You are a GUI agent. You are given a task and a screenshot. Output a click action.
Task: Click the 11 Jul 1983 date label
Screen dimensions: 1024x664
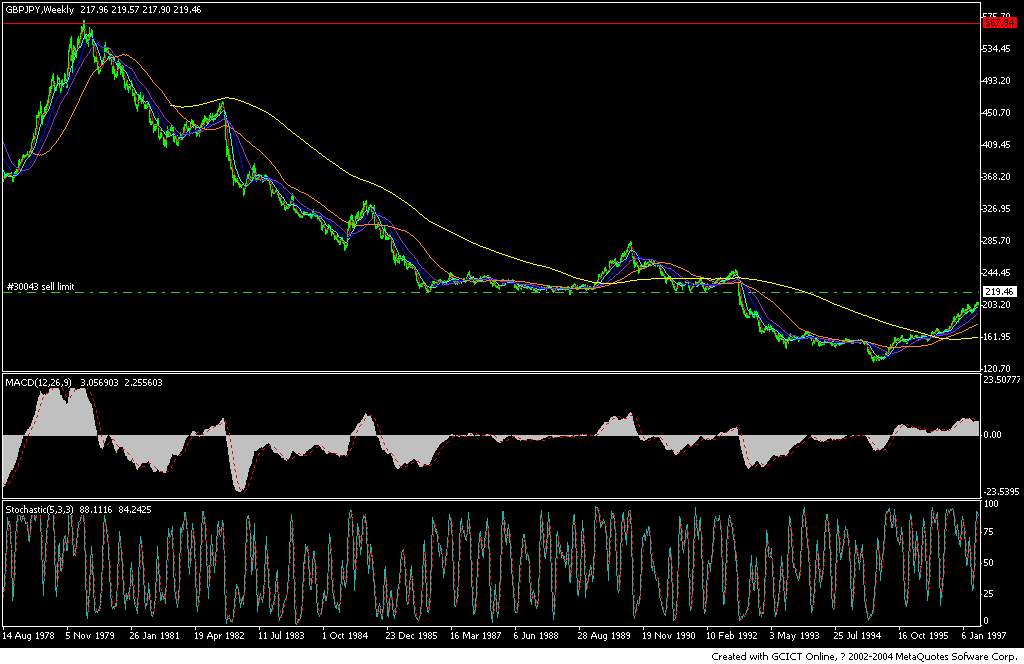tap(282, 635)
